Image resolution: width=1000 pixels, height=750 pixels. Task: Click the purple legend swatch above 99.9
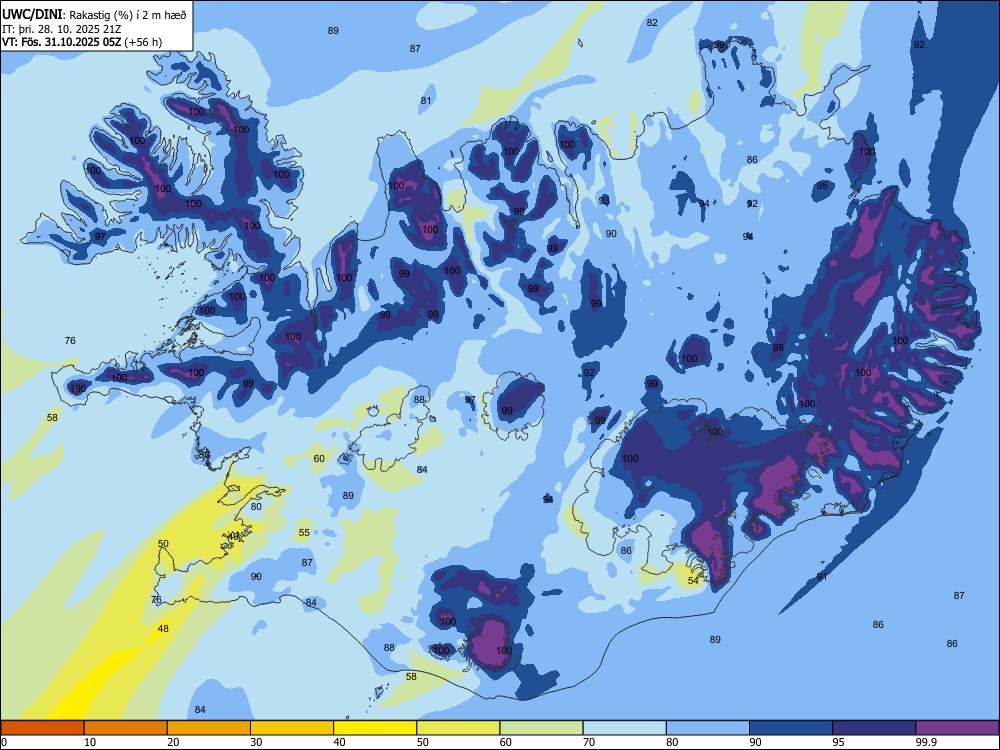click(957, 728)
